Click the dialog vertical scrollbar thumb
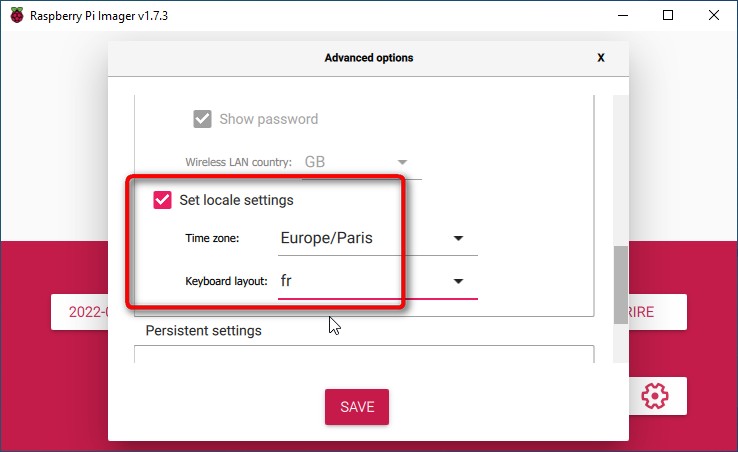This screenshot has height=452, width=738. (621, 285)
